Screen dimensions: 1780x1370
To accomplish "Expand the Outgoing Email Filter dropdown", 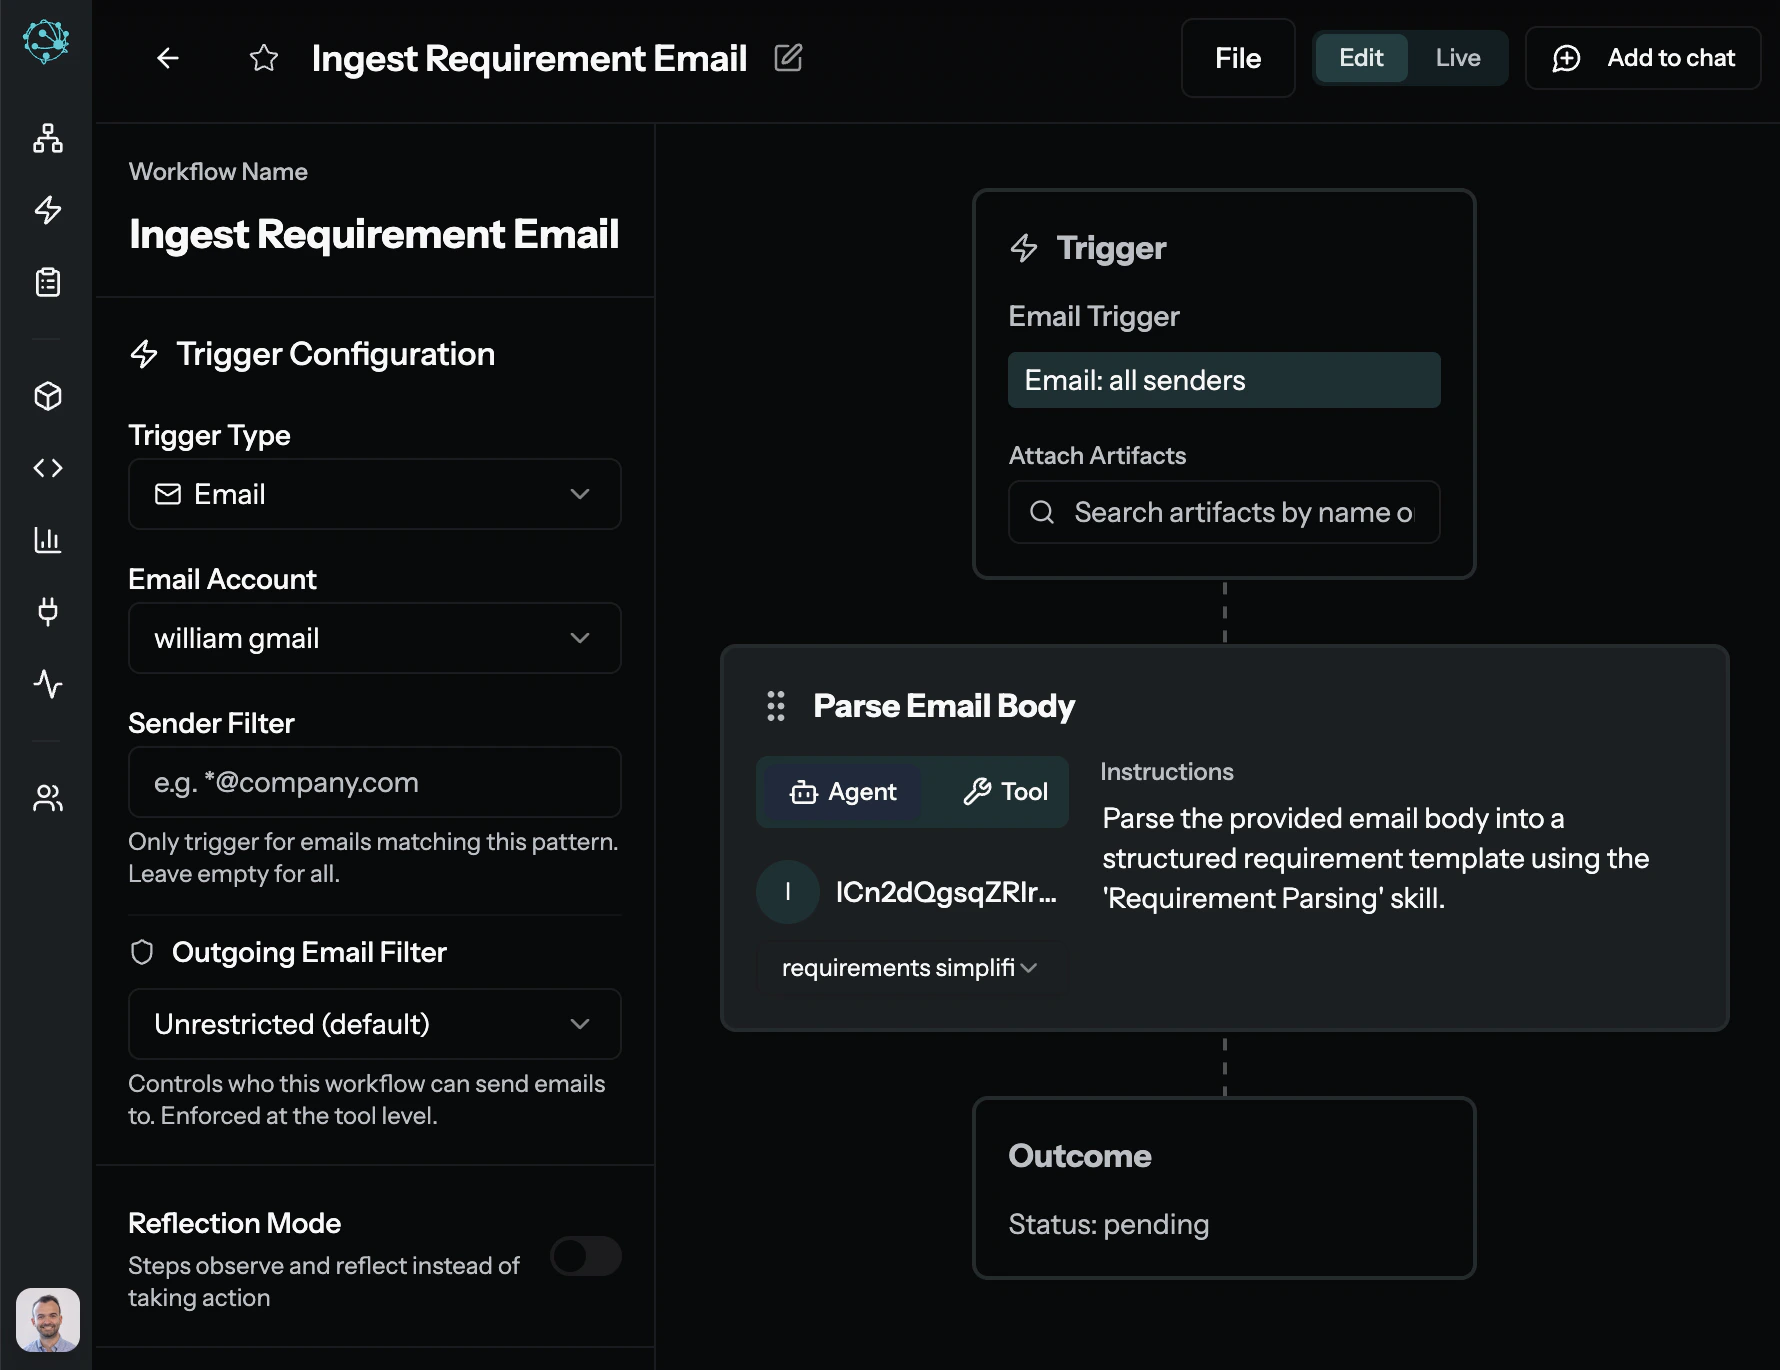I will tap(374, 1024).
